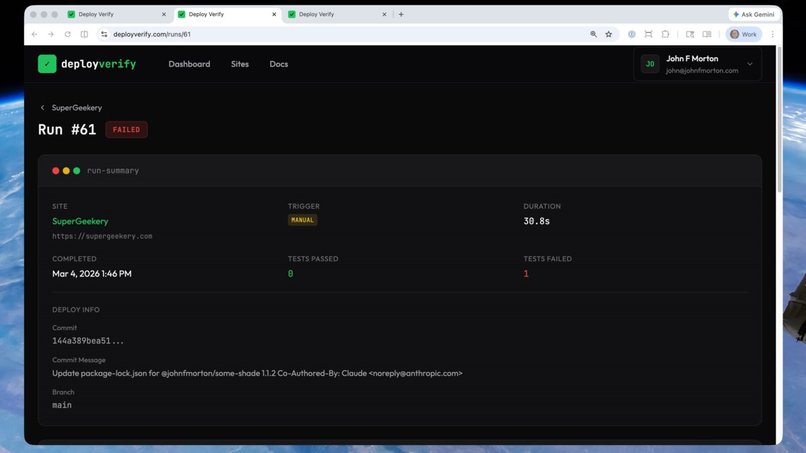Screen dimensions: 806x453
Task: Close the third Deploy Verify tab
Action: pyautogui.click(x=384, y=14)
